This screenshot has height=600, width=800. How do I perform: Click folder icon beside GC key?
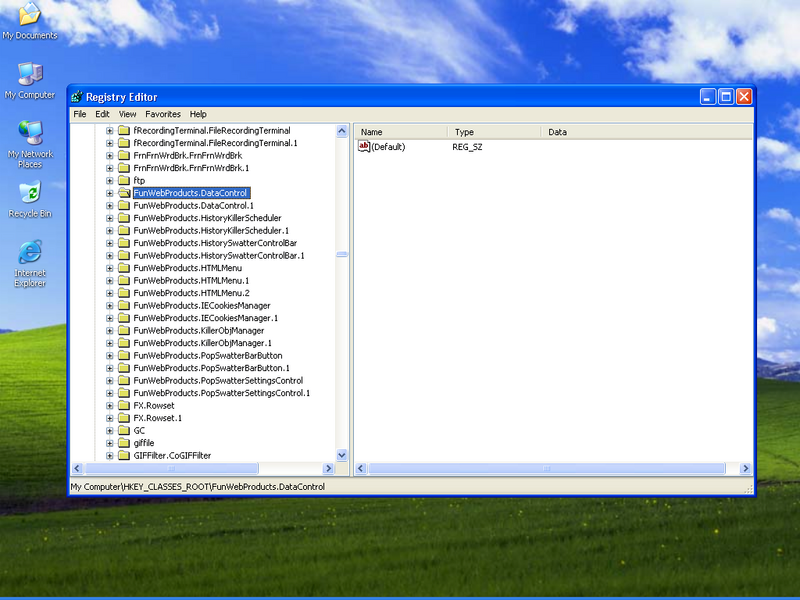pos(124,430)
